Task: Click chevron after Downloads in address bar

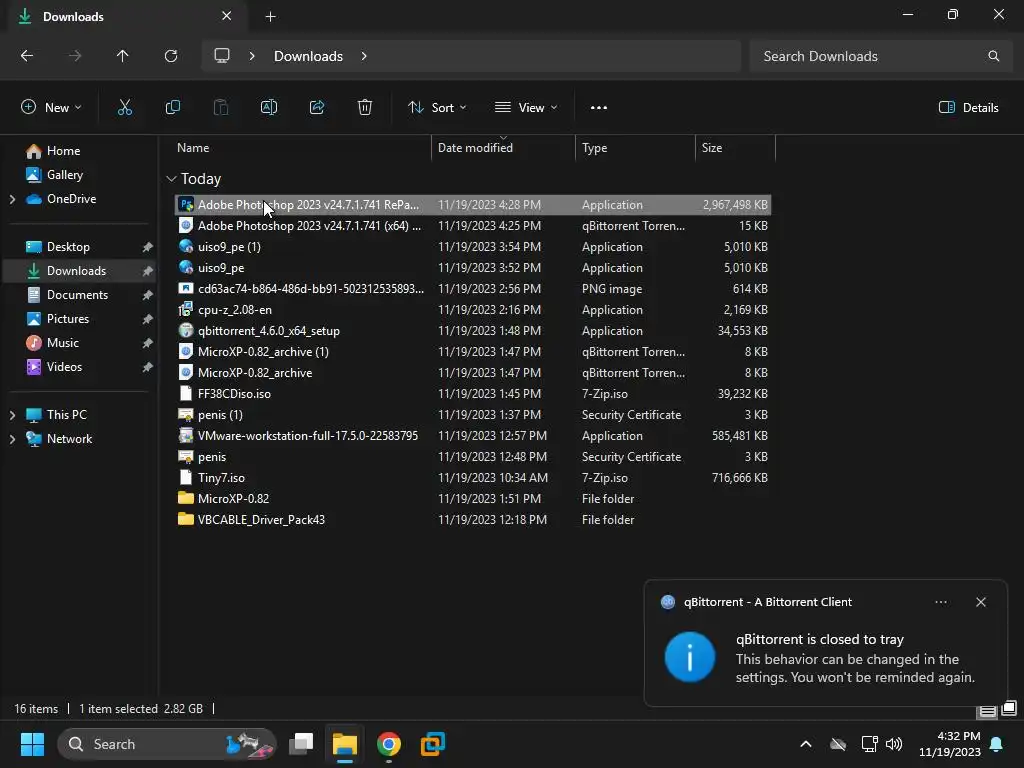Action: pyautogui.click(x=364, y=56)
